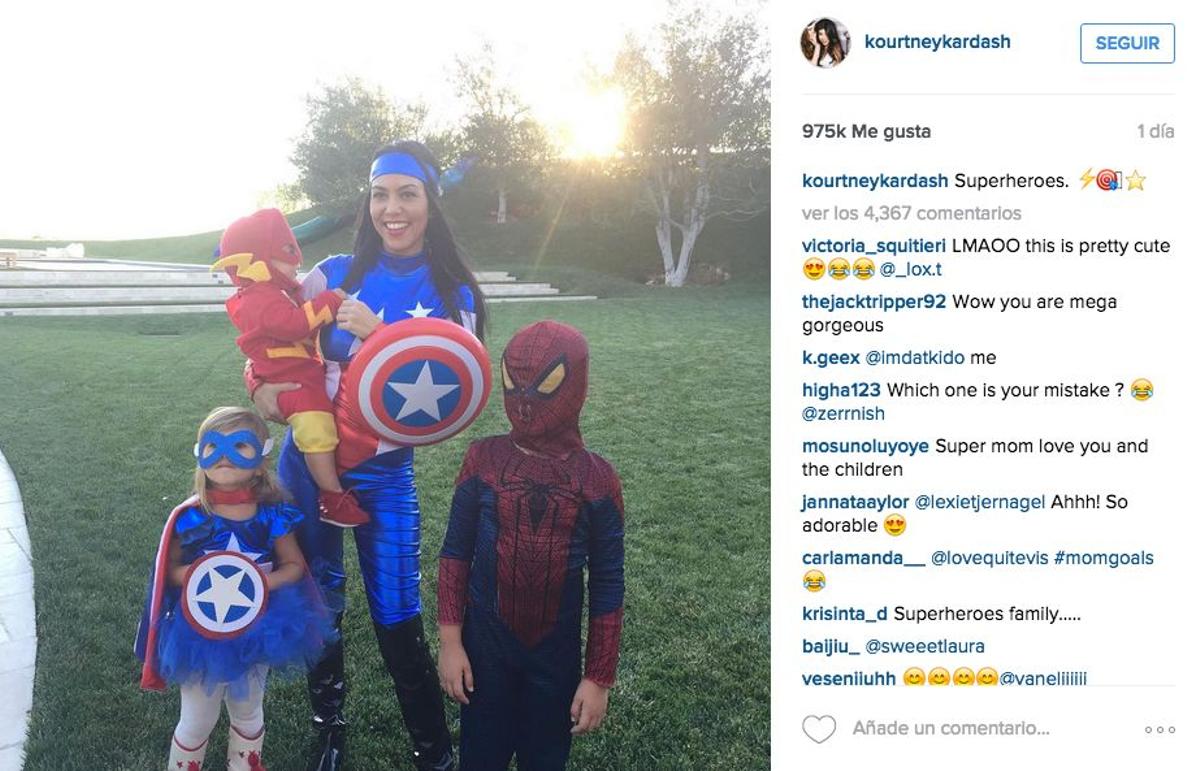Click the @imdatkido mention

pyautogui.click(x=915, y=358)
